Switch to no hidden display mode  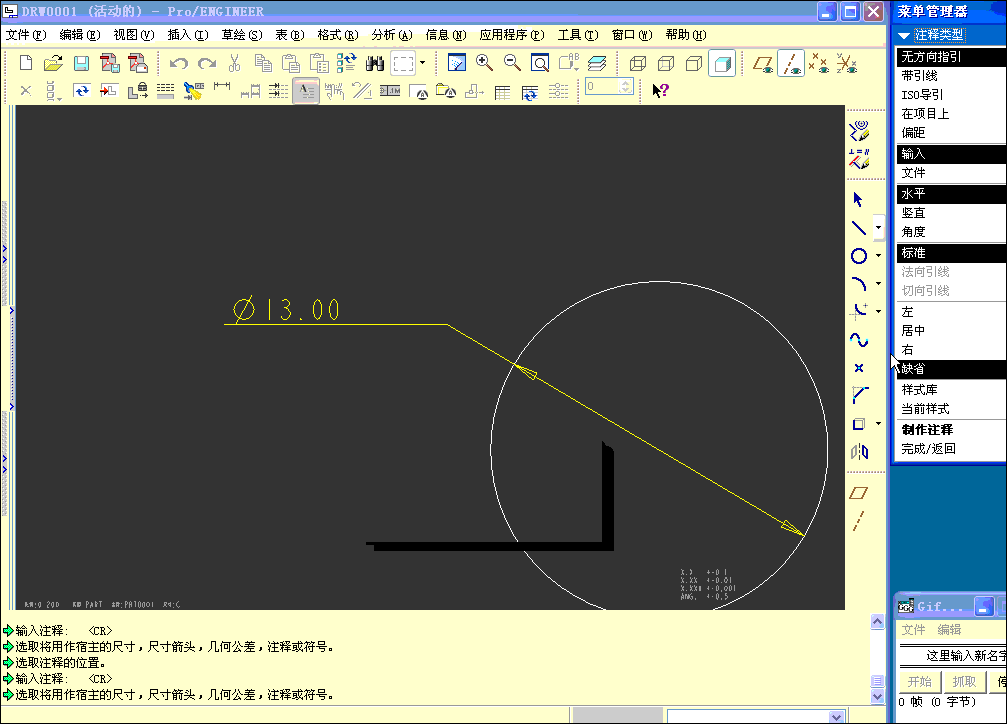coord(694,63)
